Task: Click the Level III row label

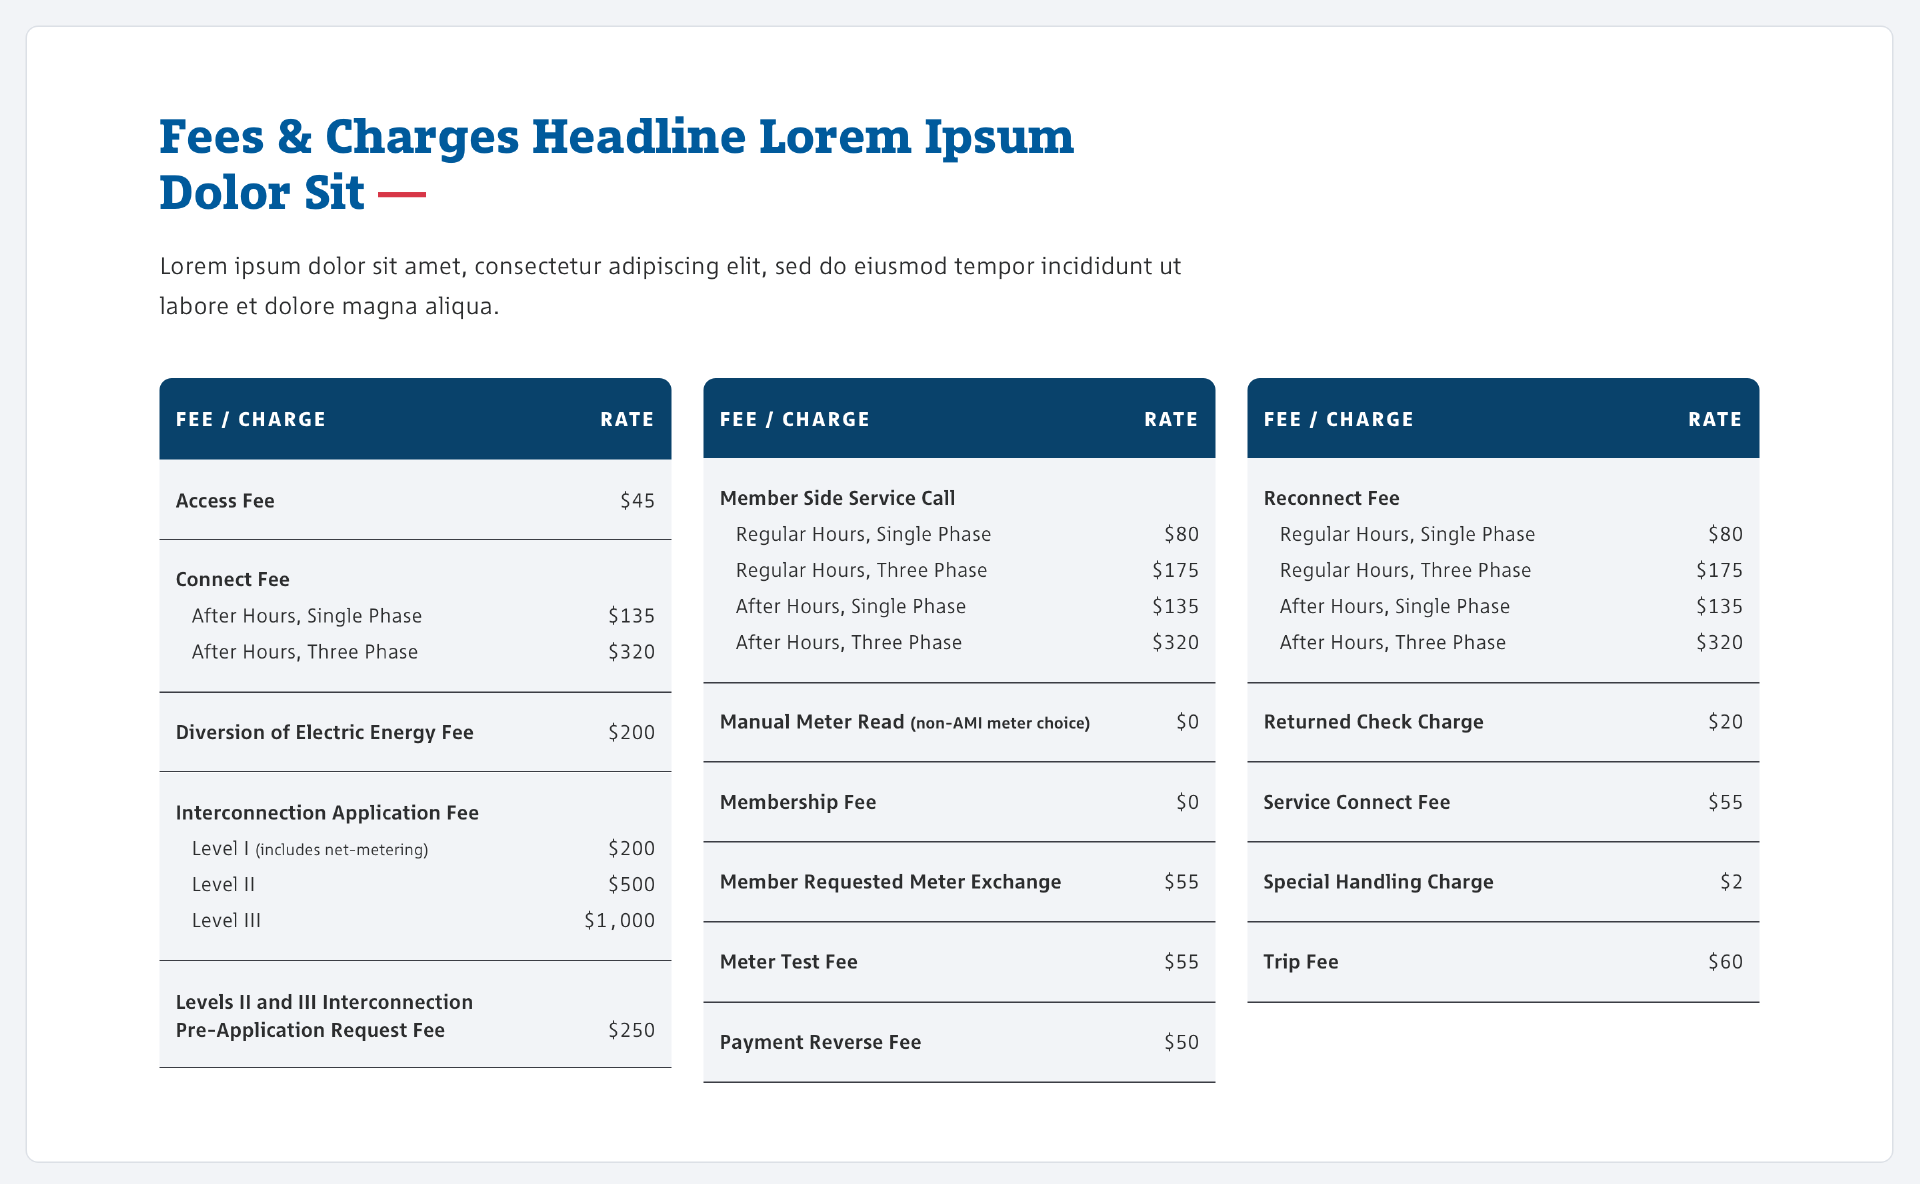Action: pos(226,920)
